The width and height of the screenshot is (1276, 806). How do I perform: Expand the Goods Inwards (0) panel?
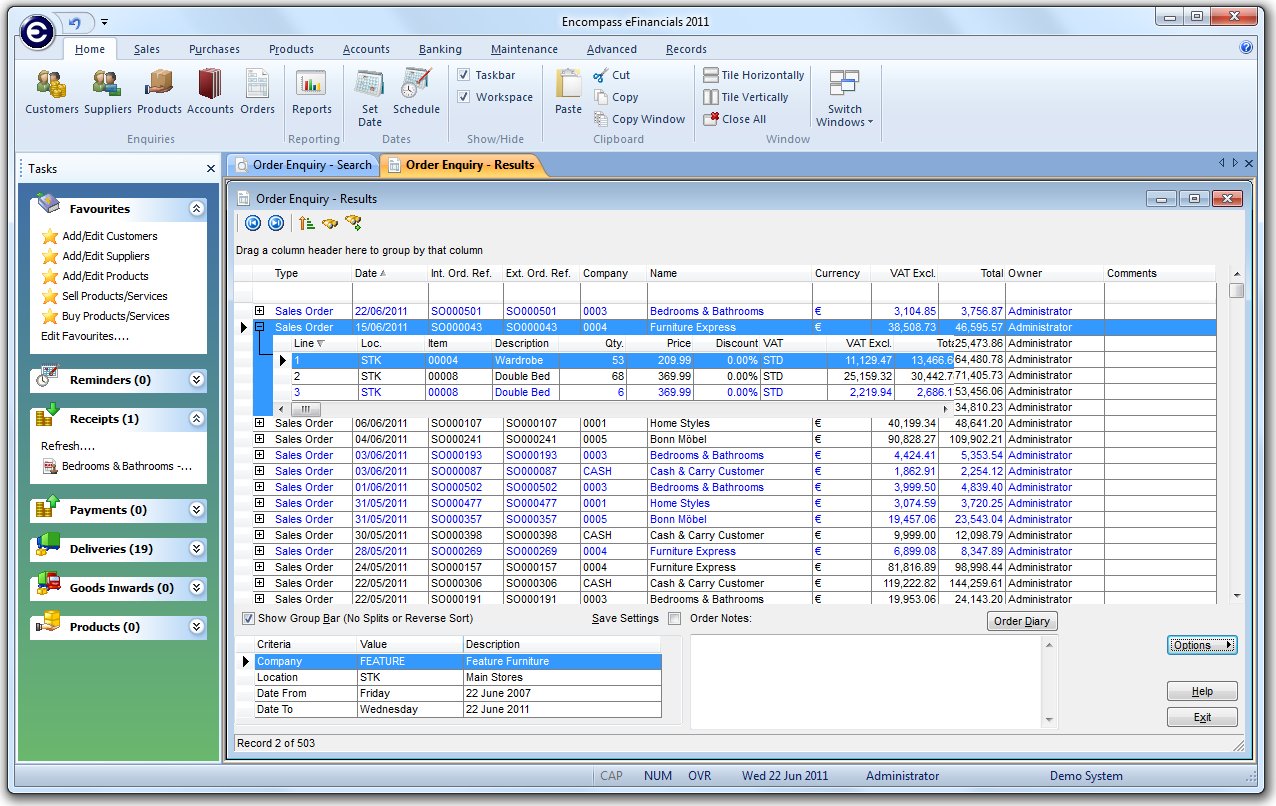click(x=196, y=588)
